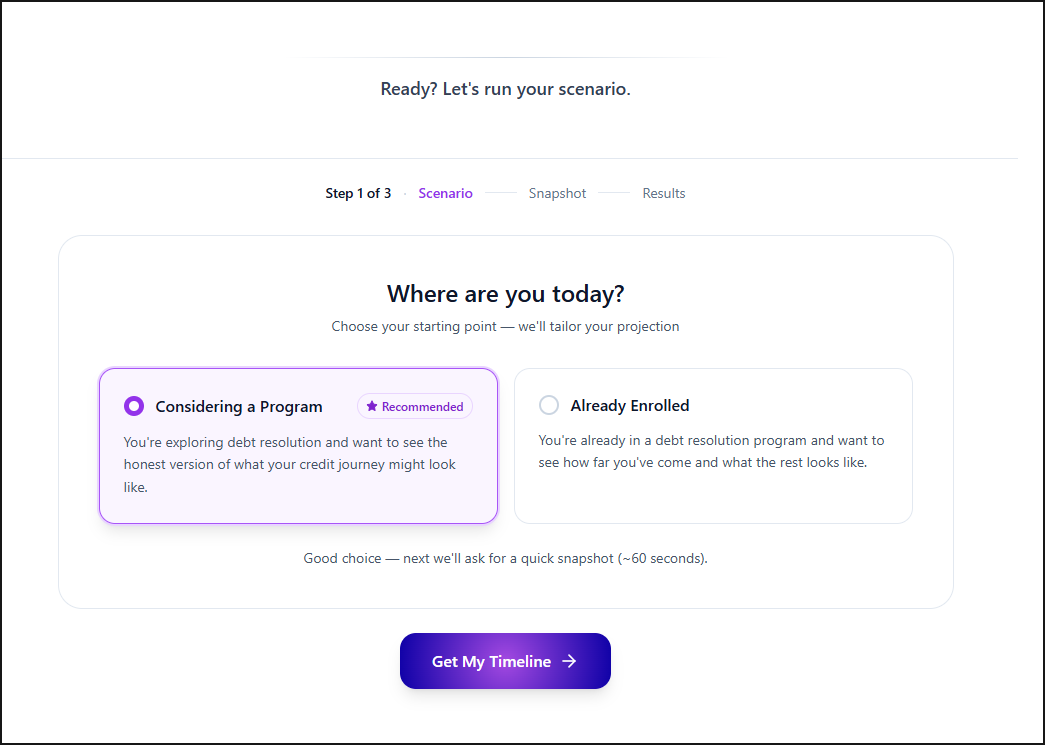The image size is (1045, 745).
Task: Click the empty radio circle beside Already Enrolled
Action: click(548, 405)
